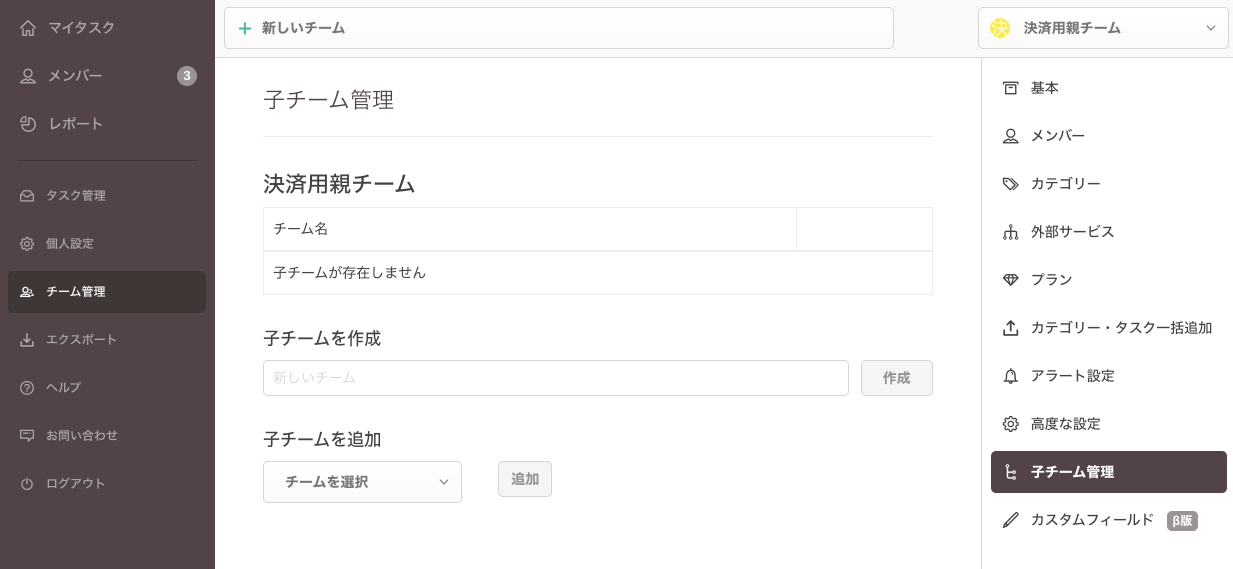Click the home icon beside マイタスク
The image size is (1233, 569).
tap(28, 28)
